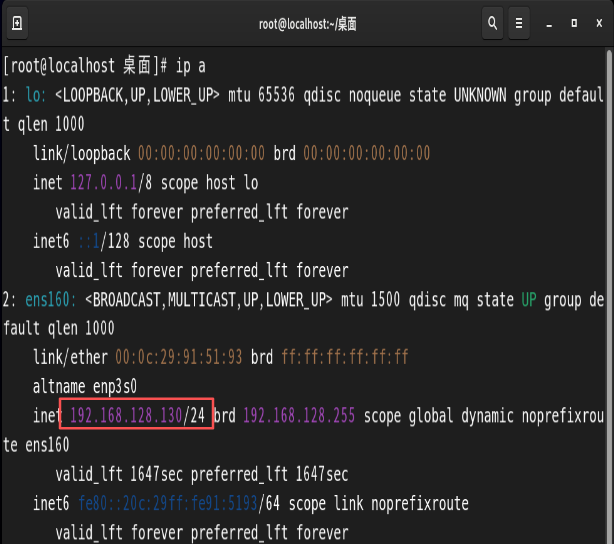
Task: Click broadcast address 192.168.128.255
Action: [x=299, y=416]
